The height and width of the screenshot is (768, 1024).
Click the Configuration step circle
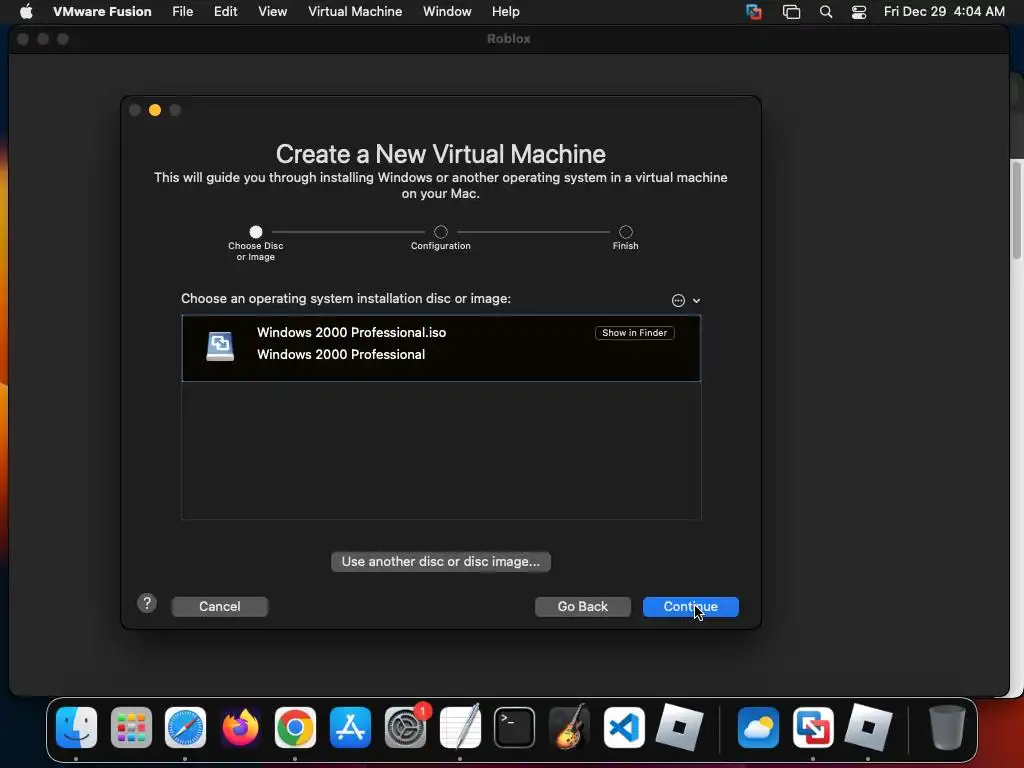[x=441, y=232]
